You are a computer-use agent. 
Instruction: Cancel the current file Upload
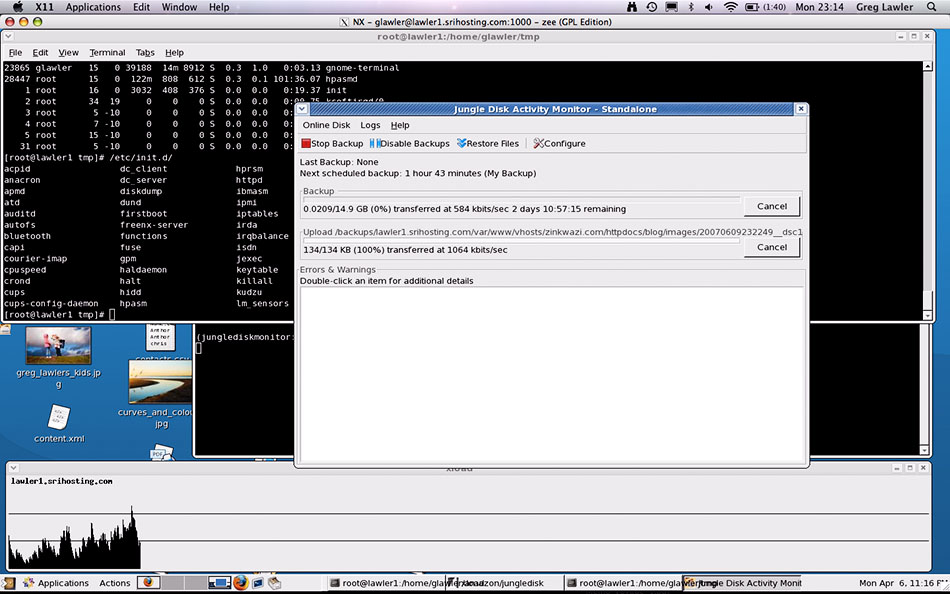point(772,247)
